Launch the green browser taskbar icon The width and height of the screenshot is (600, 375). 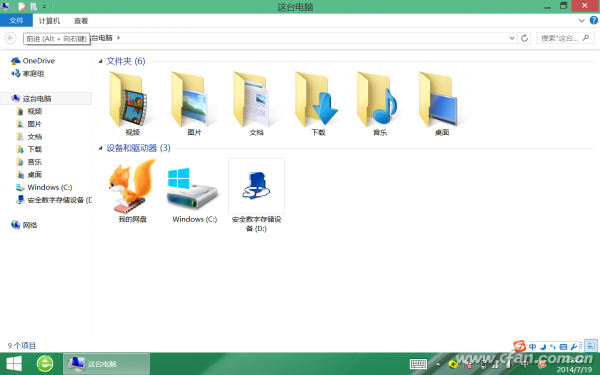click(45, 363)
